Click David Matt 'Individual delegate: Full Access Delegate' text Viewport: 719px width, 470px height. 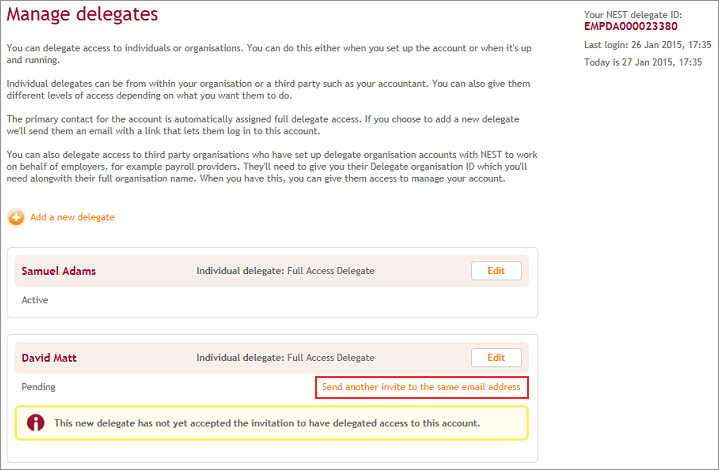[x=285, y=358]
